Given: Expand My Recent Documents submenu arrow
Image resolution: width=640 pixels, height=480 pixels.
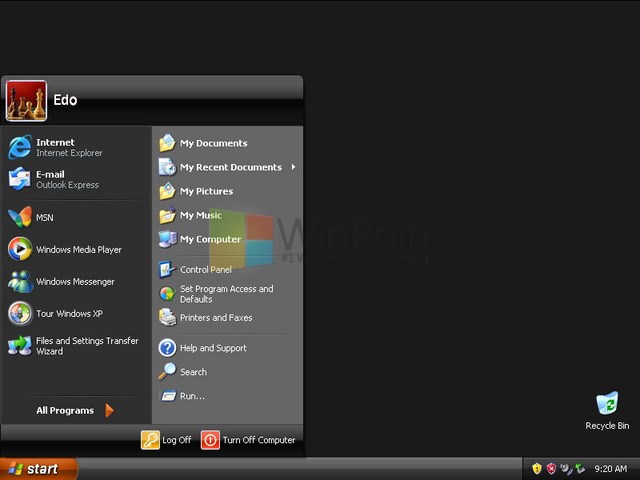Looking at the screenshot, I should click(293, 167).
